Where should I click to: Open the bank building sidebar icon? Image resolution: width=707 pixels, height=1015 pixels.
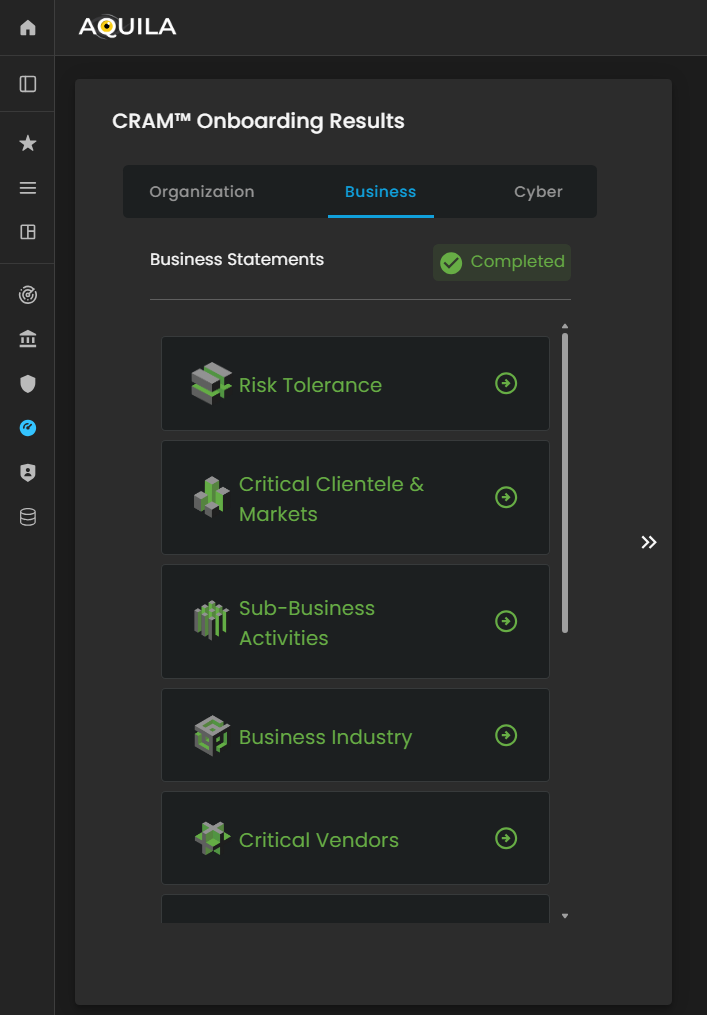(x=28, y=340)
